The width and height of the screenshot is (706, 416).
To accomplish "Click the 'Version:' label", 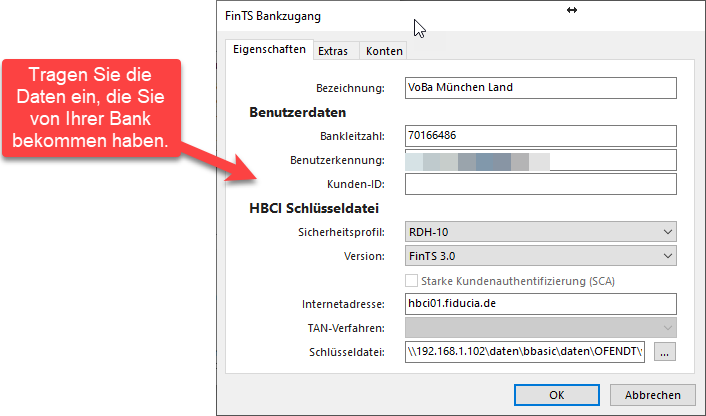I will [364, 257].
